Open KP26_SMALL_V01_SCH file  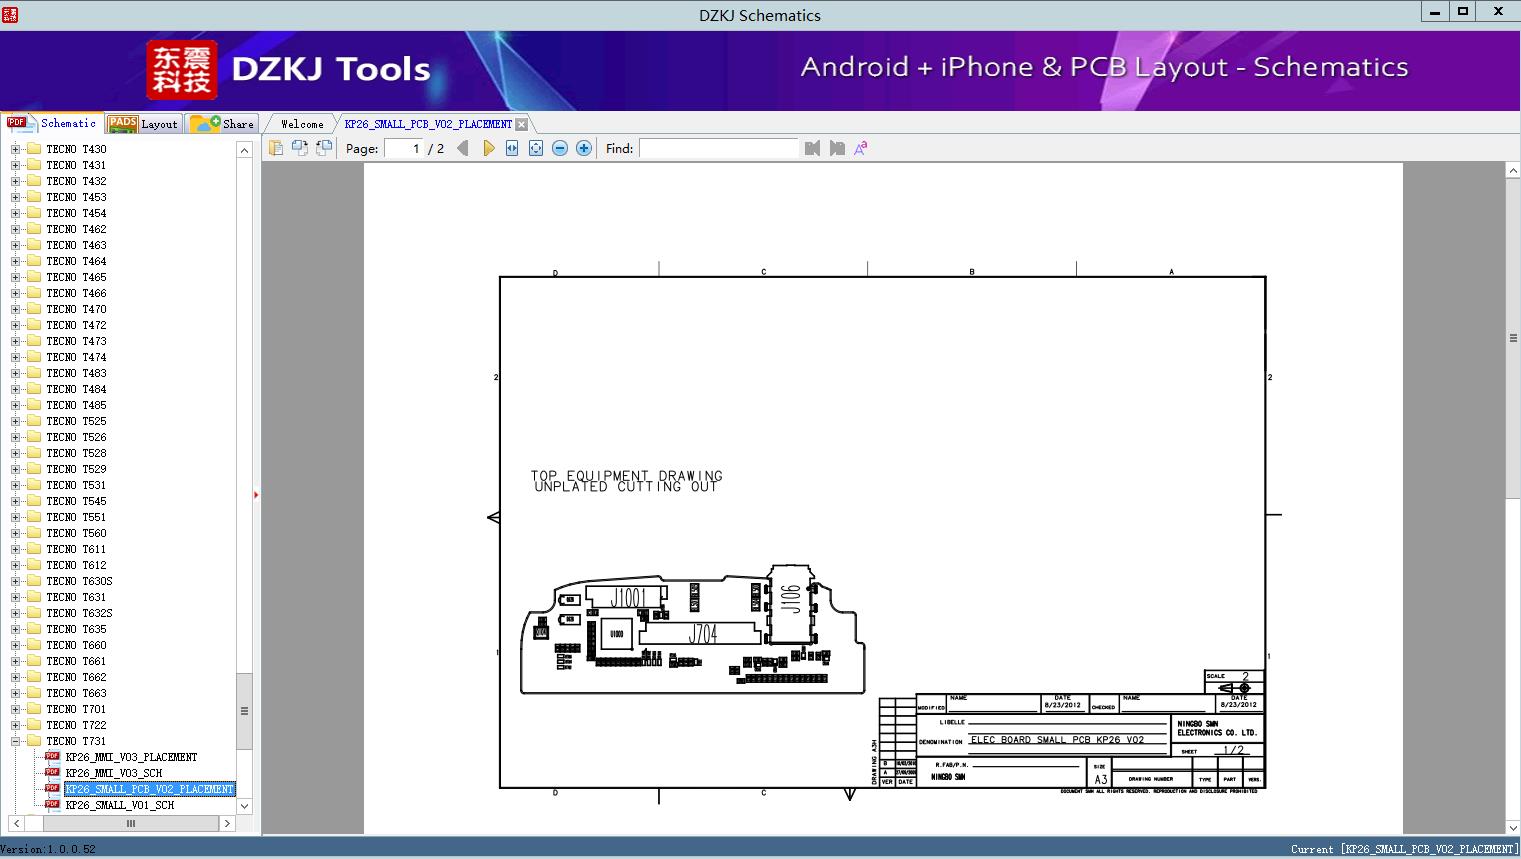(x=119, y=805)
